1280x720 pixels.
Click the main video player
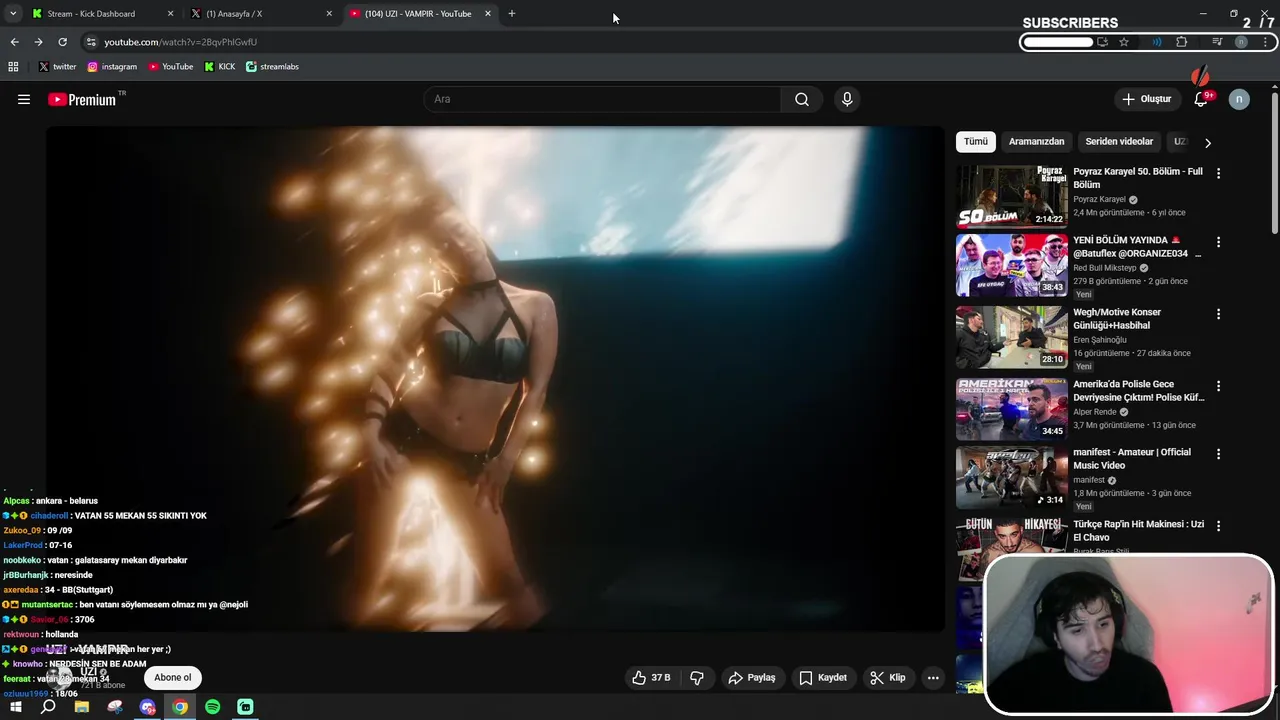[495, 379]
